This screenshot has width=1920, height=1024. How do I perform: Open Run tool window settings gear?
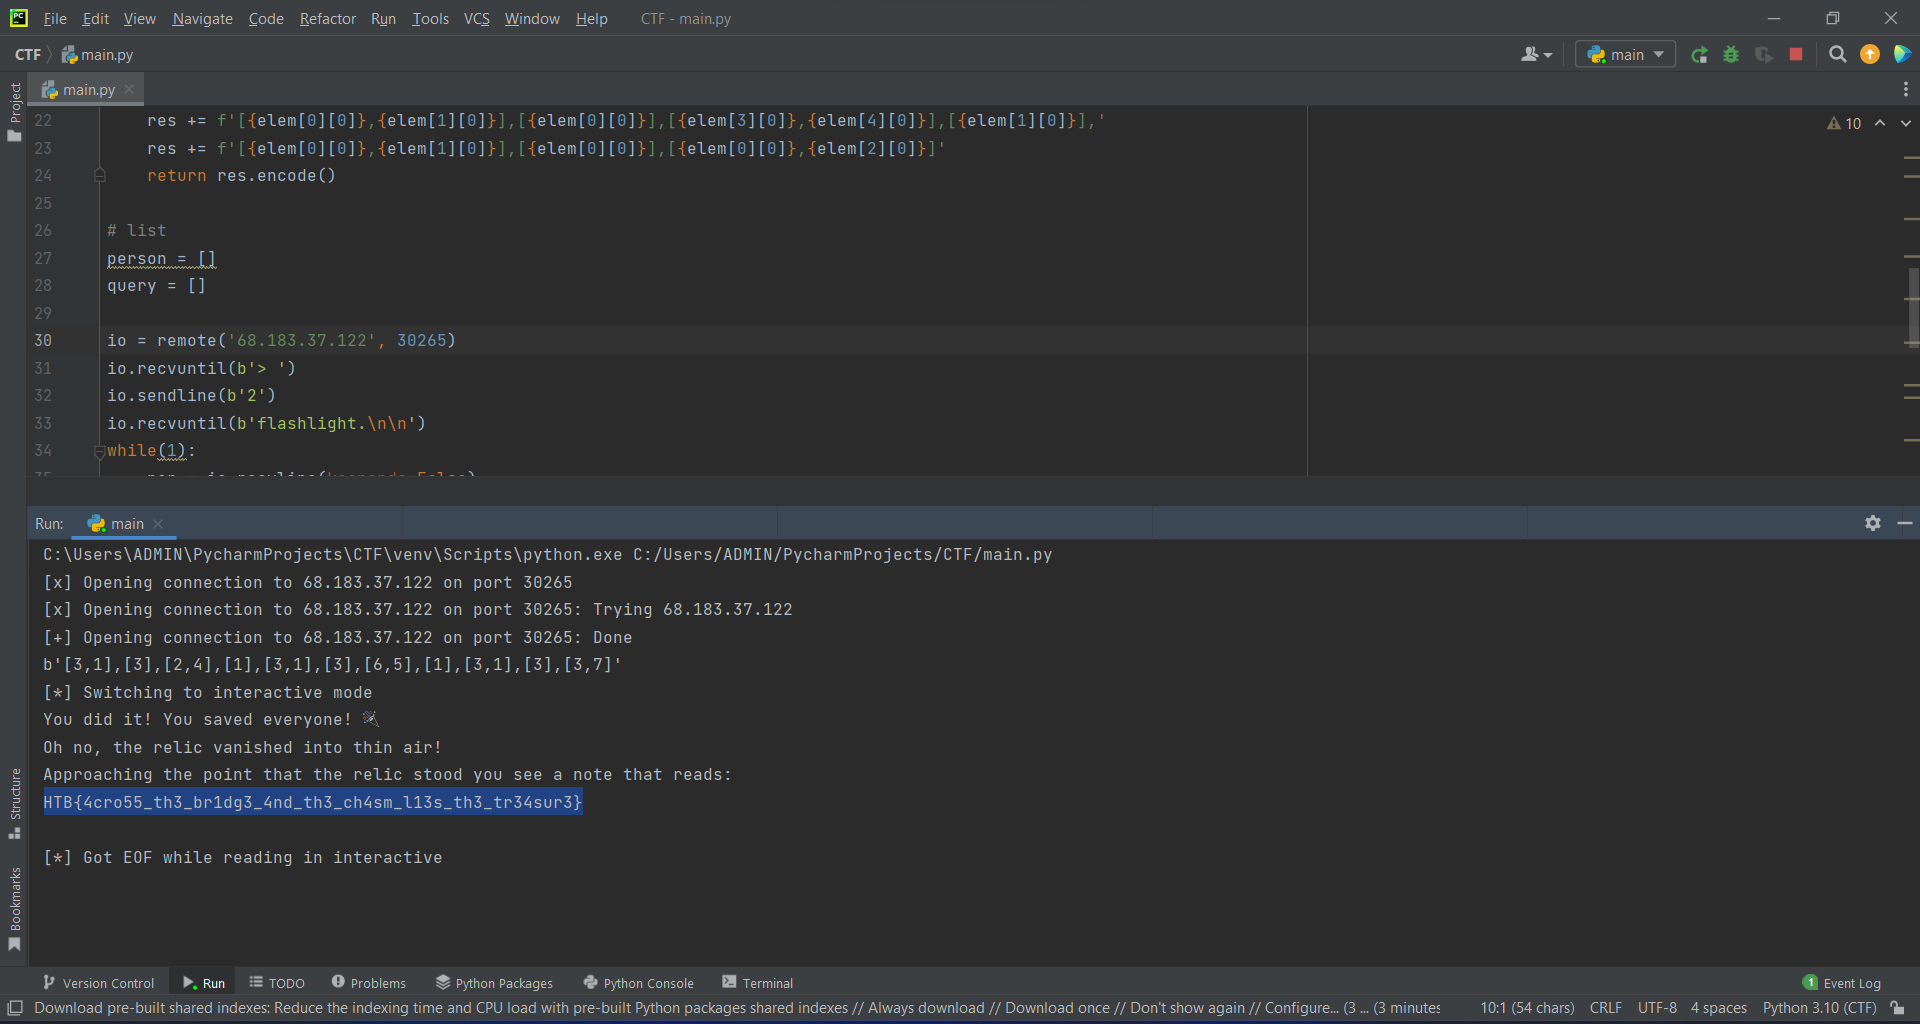click(x=1872, y=523)
